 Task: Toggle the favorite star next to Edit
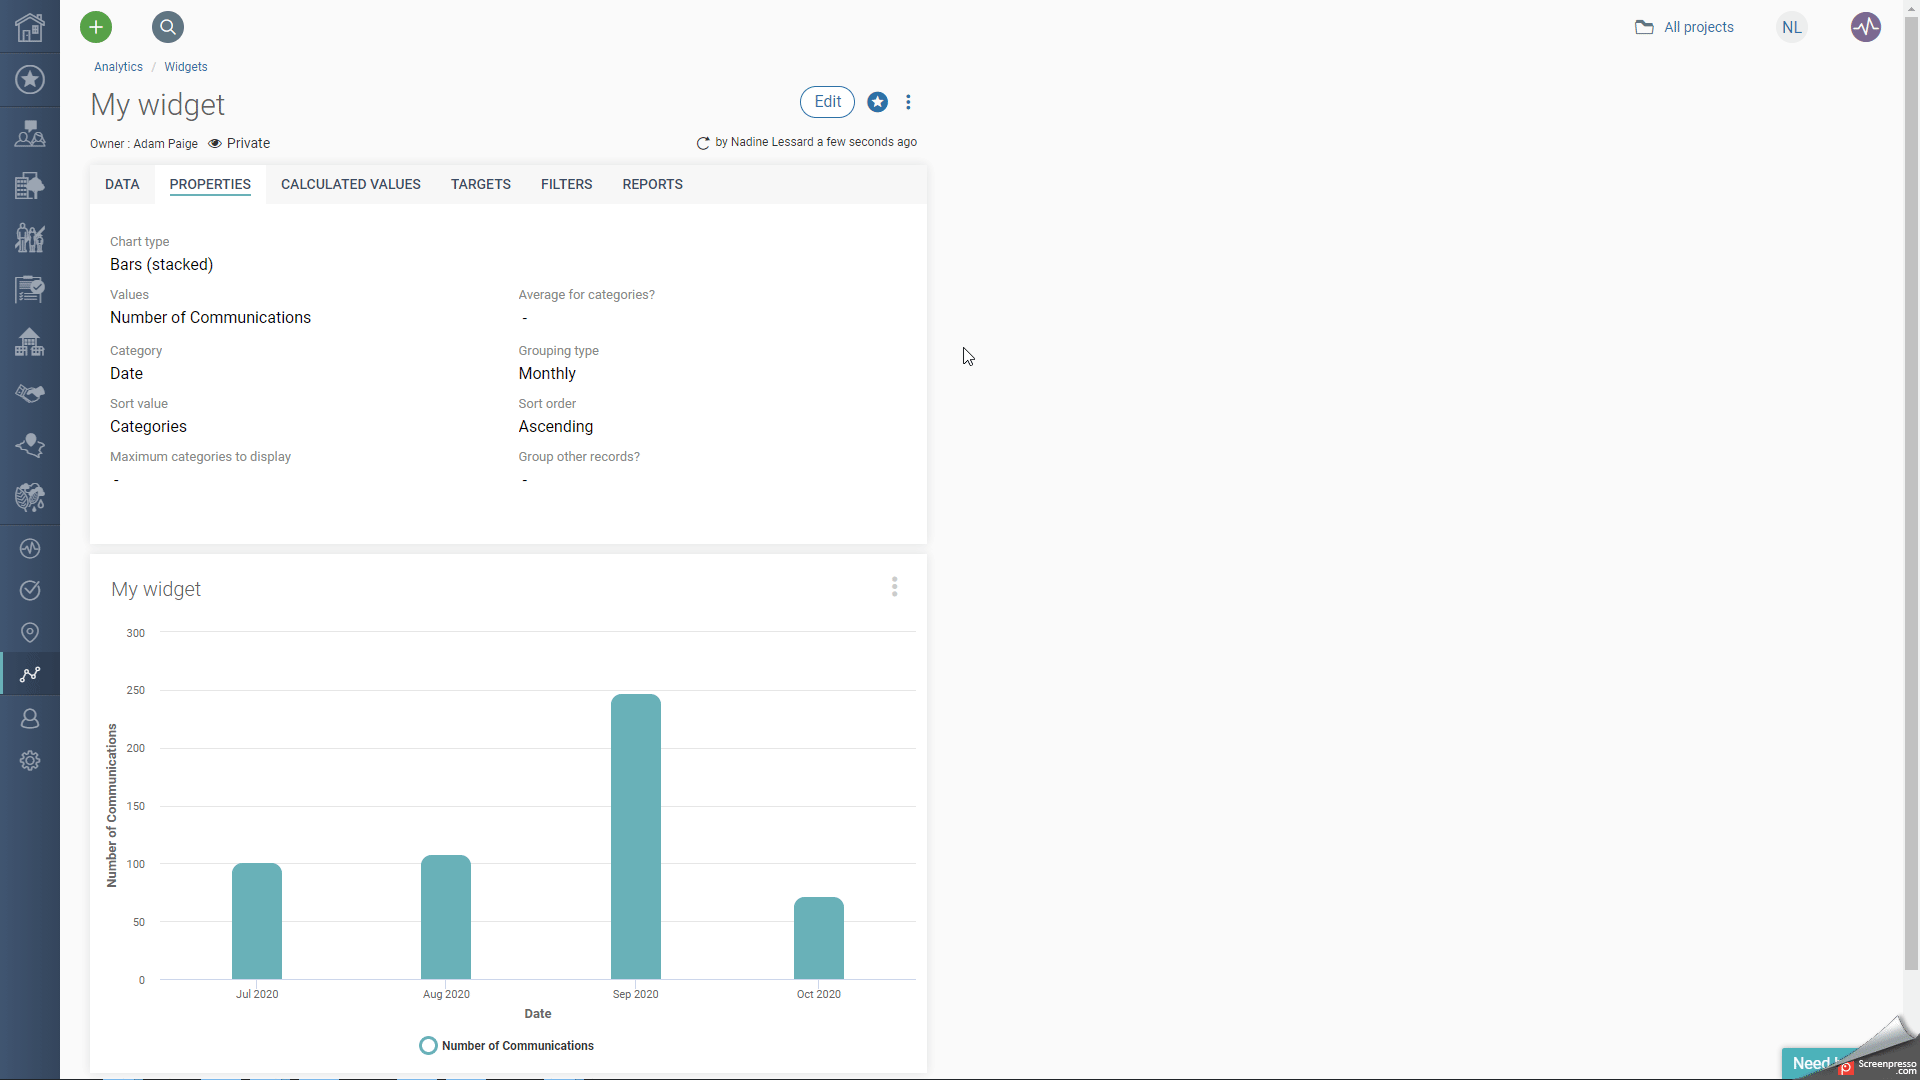877,101
